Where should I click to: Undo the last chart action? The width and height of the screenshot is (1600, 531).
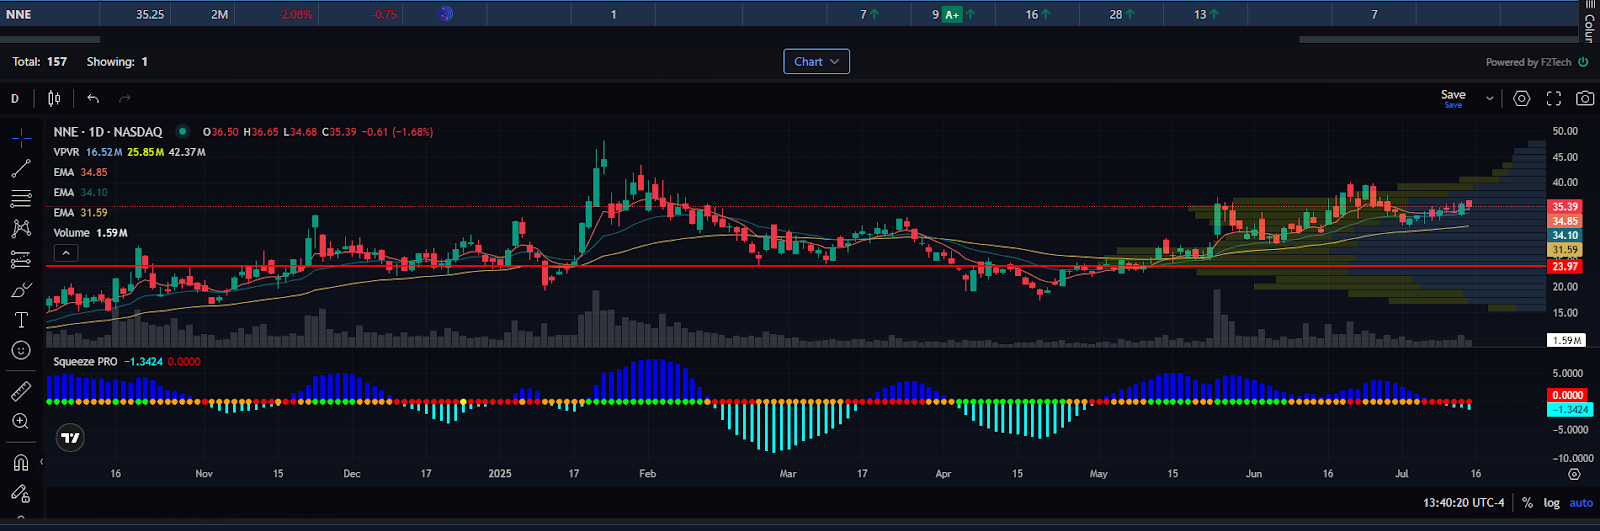pos(93,98)
